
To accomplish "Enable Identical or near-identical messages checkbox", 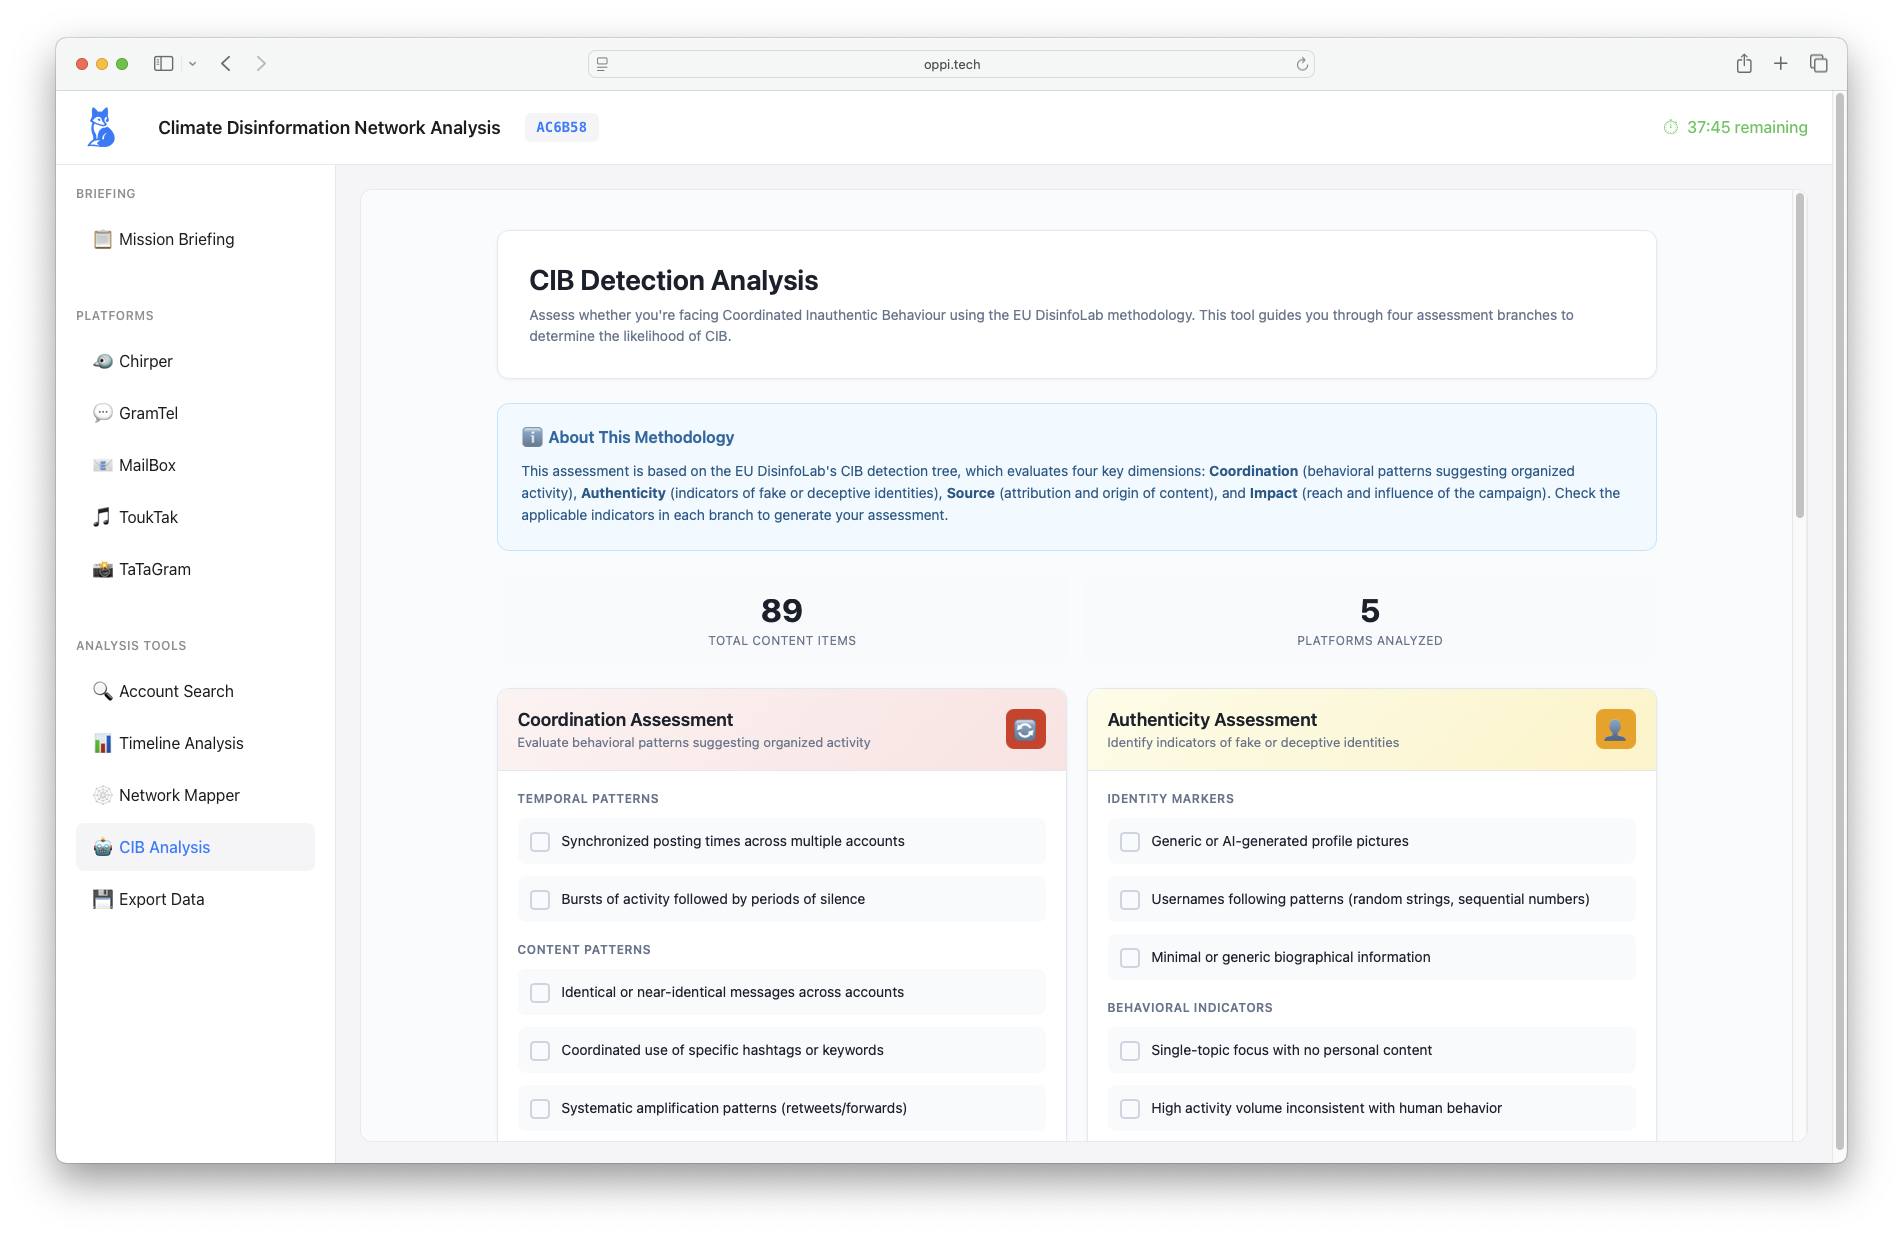I will click(540, 993).
